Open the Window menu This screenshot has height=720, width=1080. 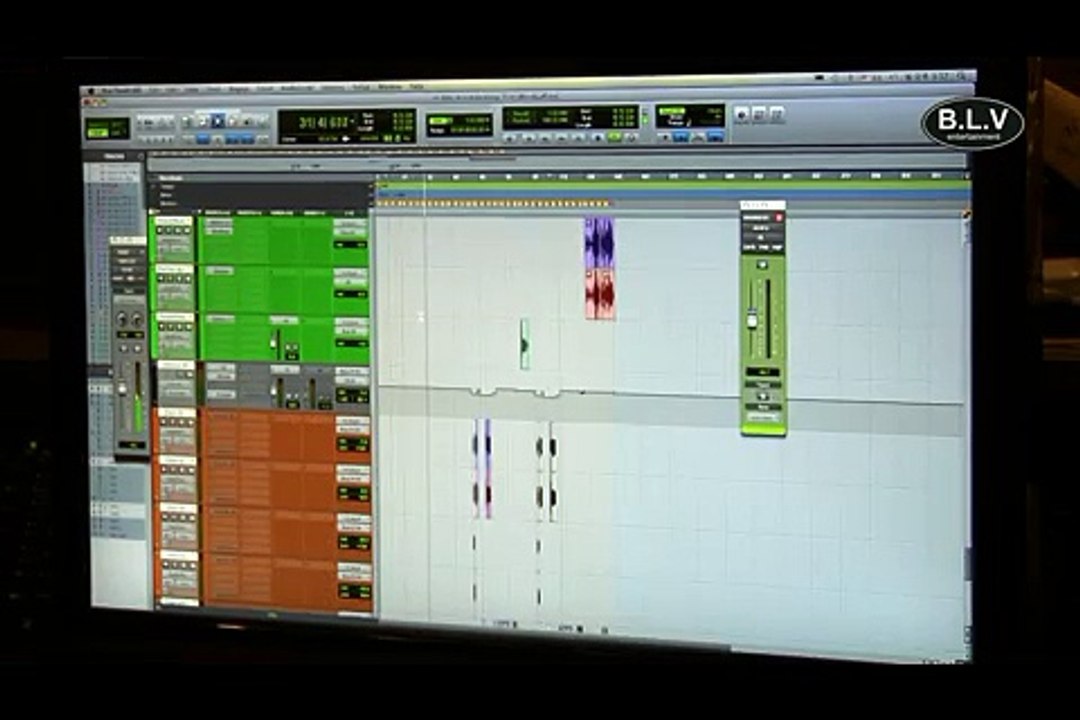tap(390, 88)
